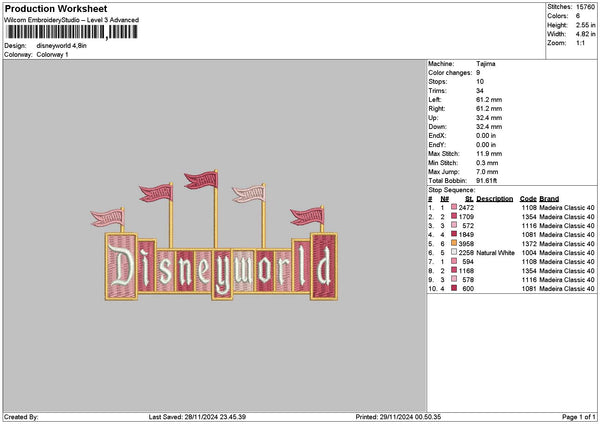Click the row 1 color swatch beside 2472
600x424 pixels.
[x=454, y=207]
